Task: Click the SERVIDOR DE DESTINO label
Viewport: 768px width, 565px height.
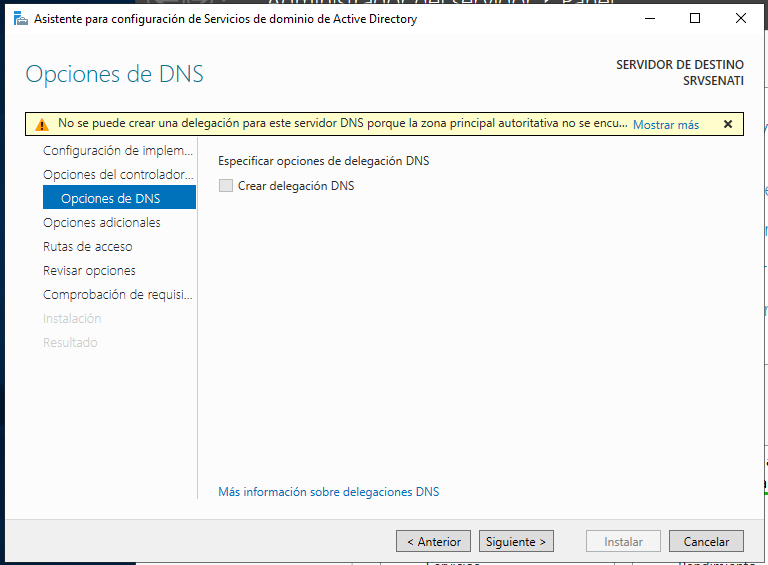Action: [680, 65]
